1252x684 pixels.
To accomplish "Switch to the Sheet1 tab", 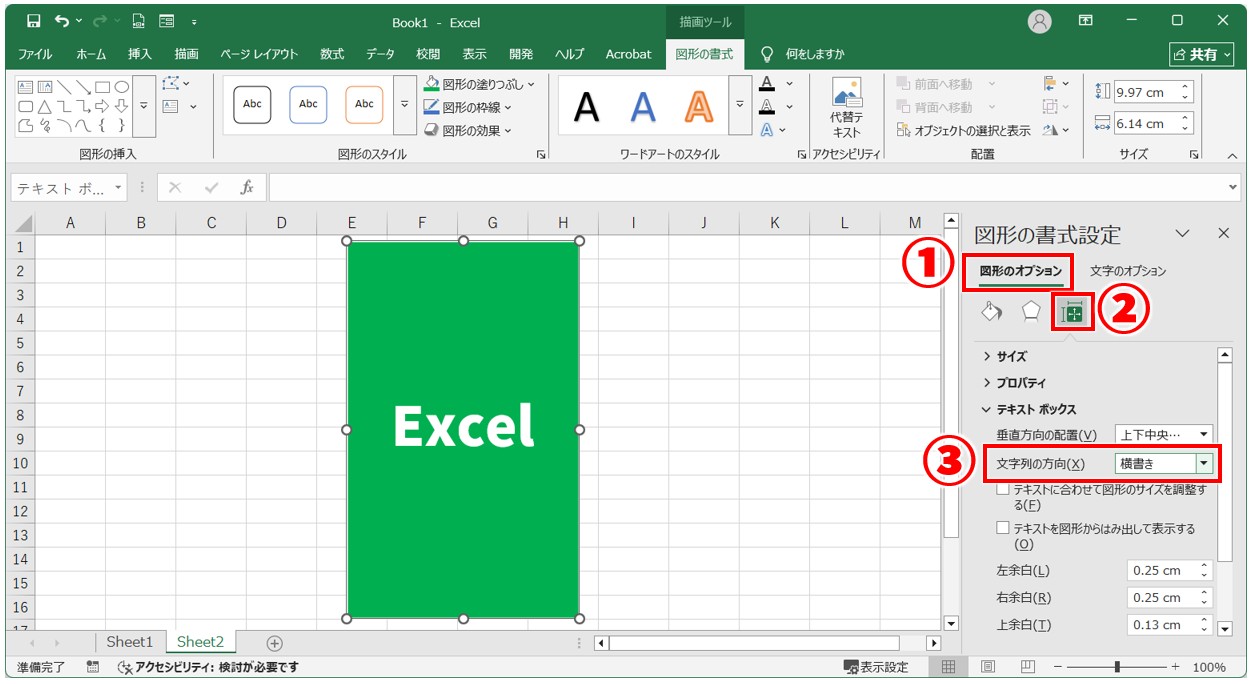I will click(130, 642).
